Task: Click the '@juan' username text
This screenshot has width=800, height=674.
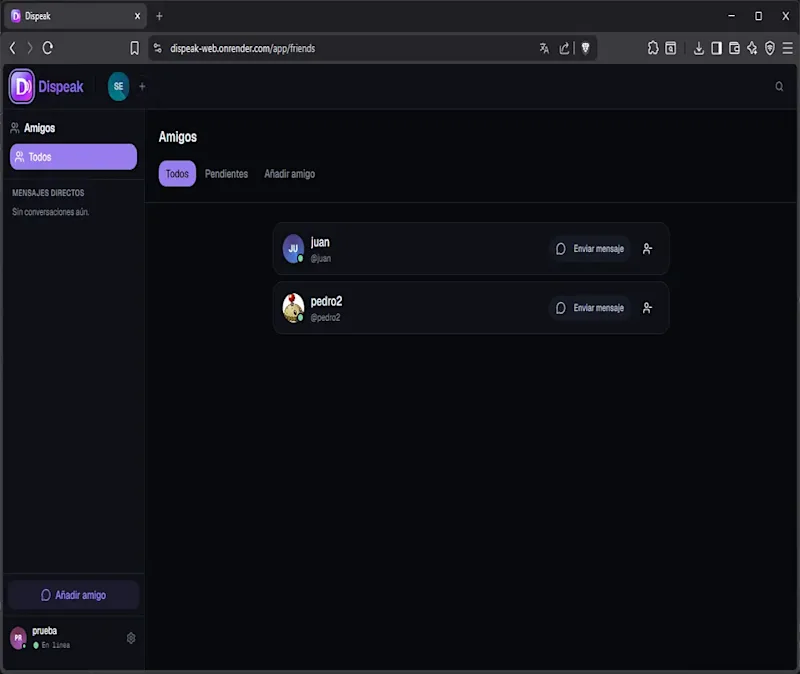Action: [320, 259]
